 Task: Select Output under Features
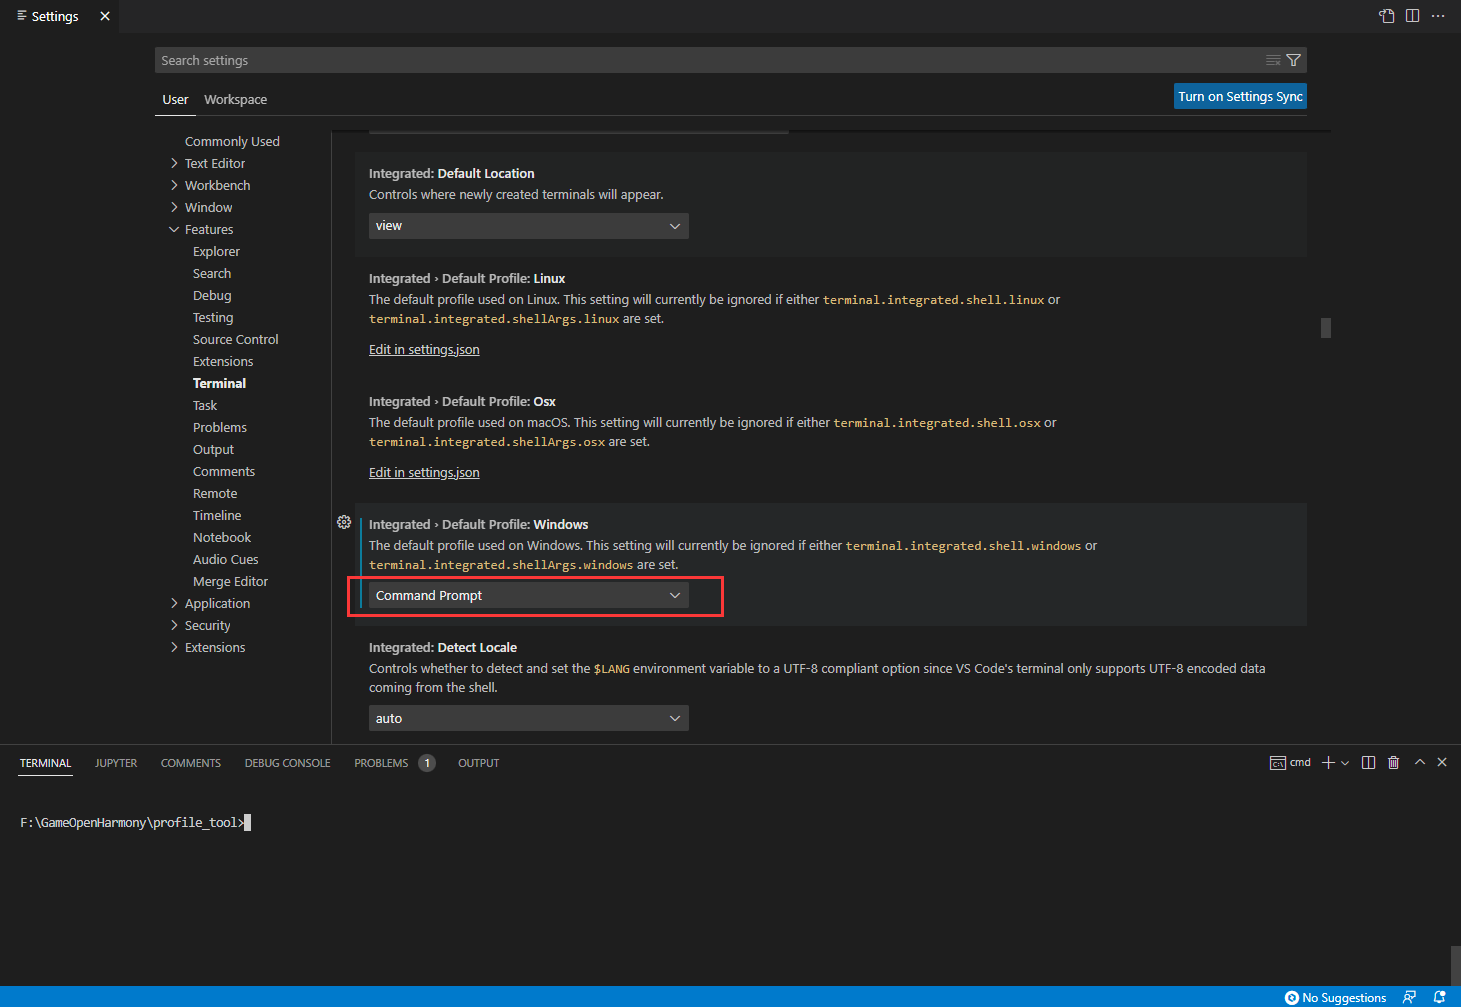pyautogui.click(x=213, y=450)
